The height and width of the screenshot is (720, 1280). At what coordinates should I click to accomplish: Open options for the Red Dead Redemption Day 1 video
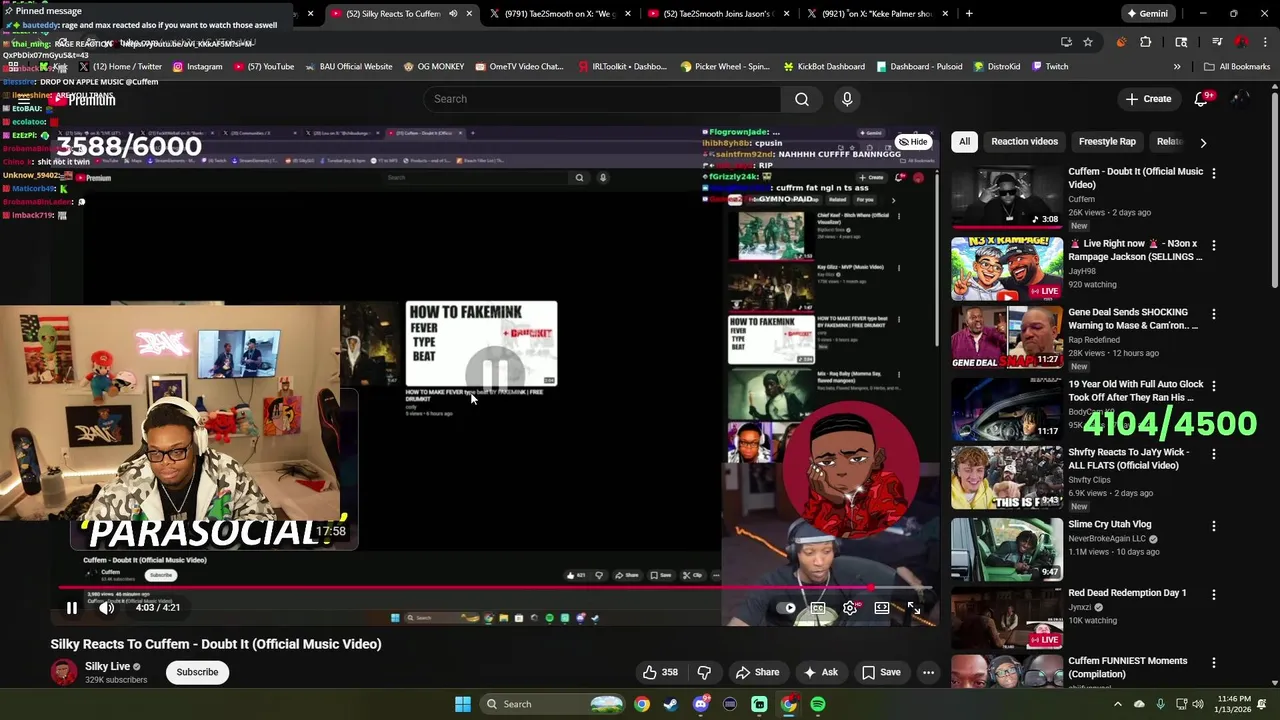pyautogui.click(x=1214, y=594)
